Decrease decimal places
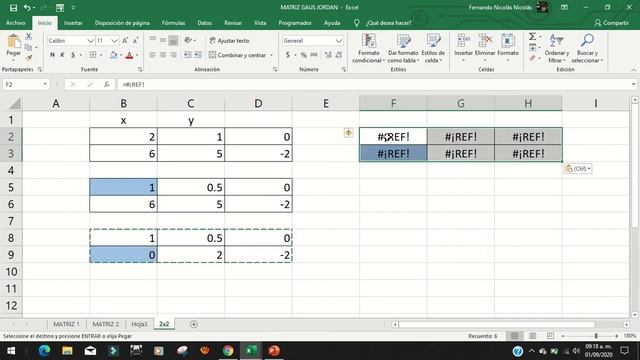Image resolution: width=640 pixels, height=360 pixels. coord(339,55)
